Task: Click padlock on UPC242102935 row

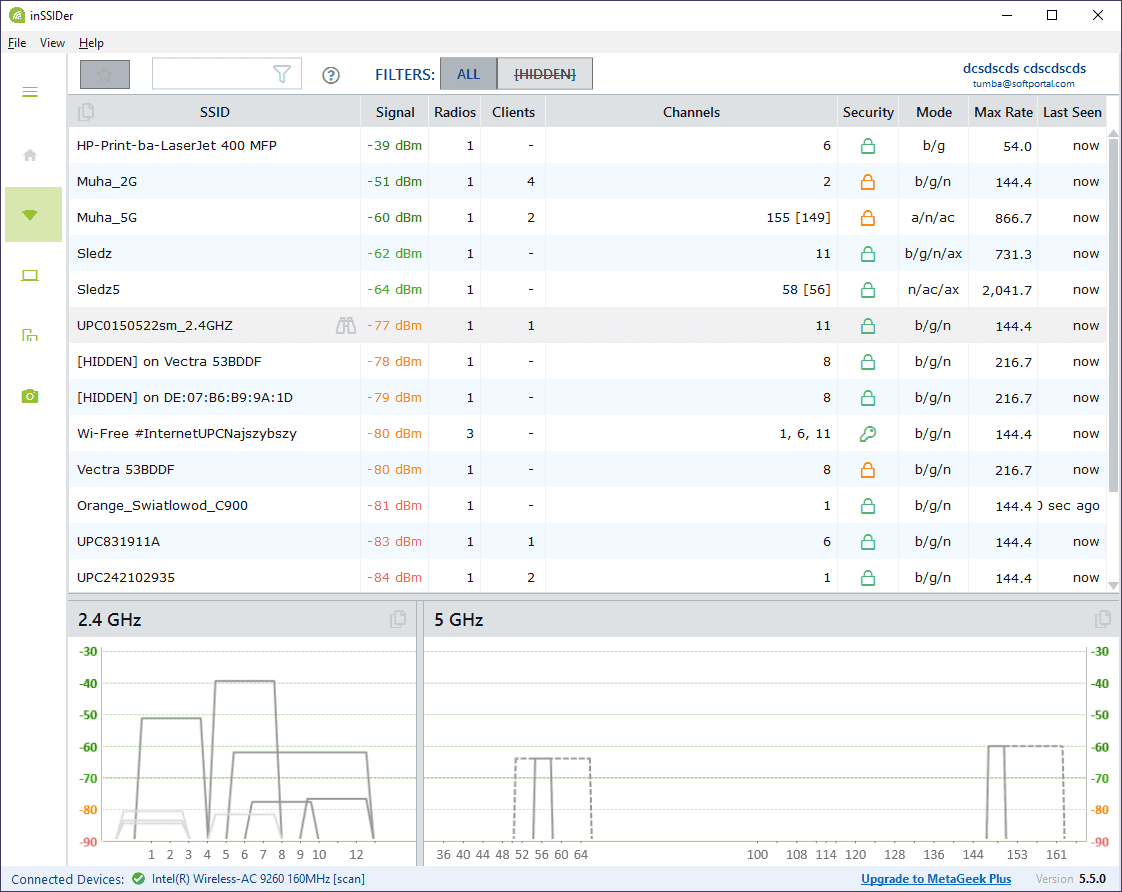Action: coord(868,578)
